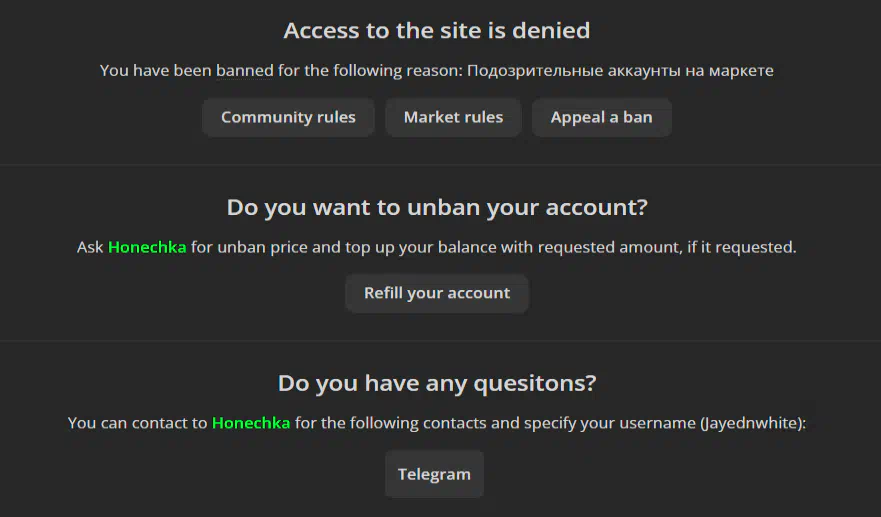881x517 pixels.
Task: Click the unban your account heading
Action: pyautogui.click(x=437, y=207)
